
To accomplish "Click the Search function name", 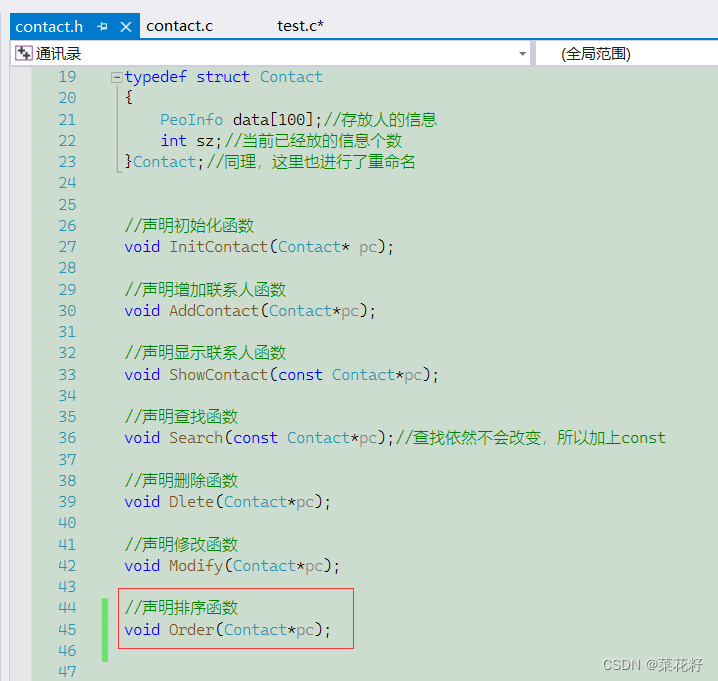I will tap(196, 438).
